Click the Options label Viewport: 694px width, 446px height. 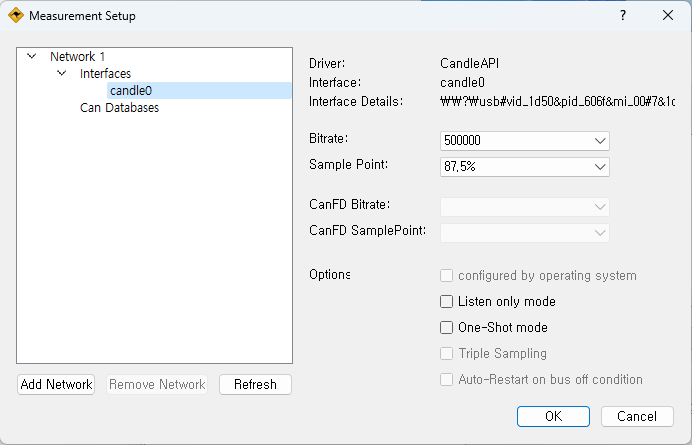[330, 274]
